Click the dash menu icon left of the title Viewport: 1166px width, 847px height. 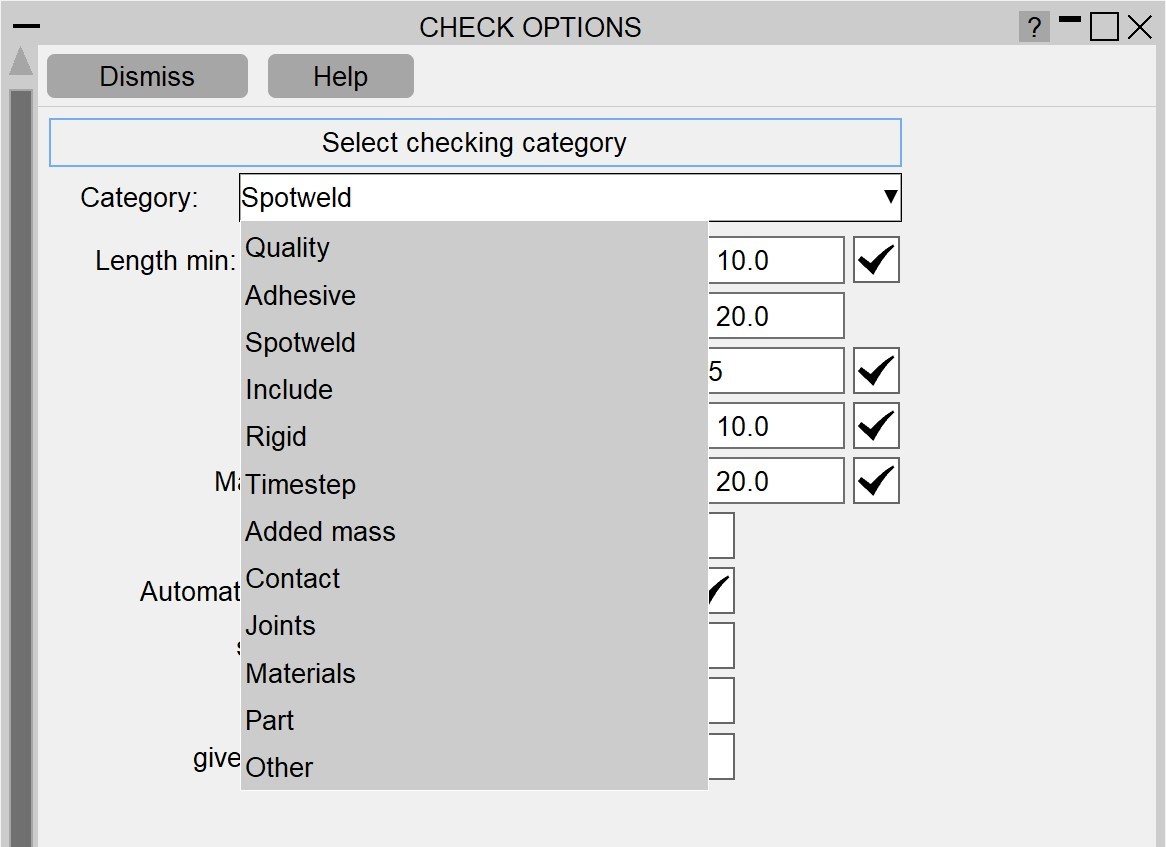click(27, 26)
